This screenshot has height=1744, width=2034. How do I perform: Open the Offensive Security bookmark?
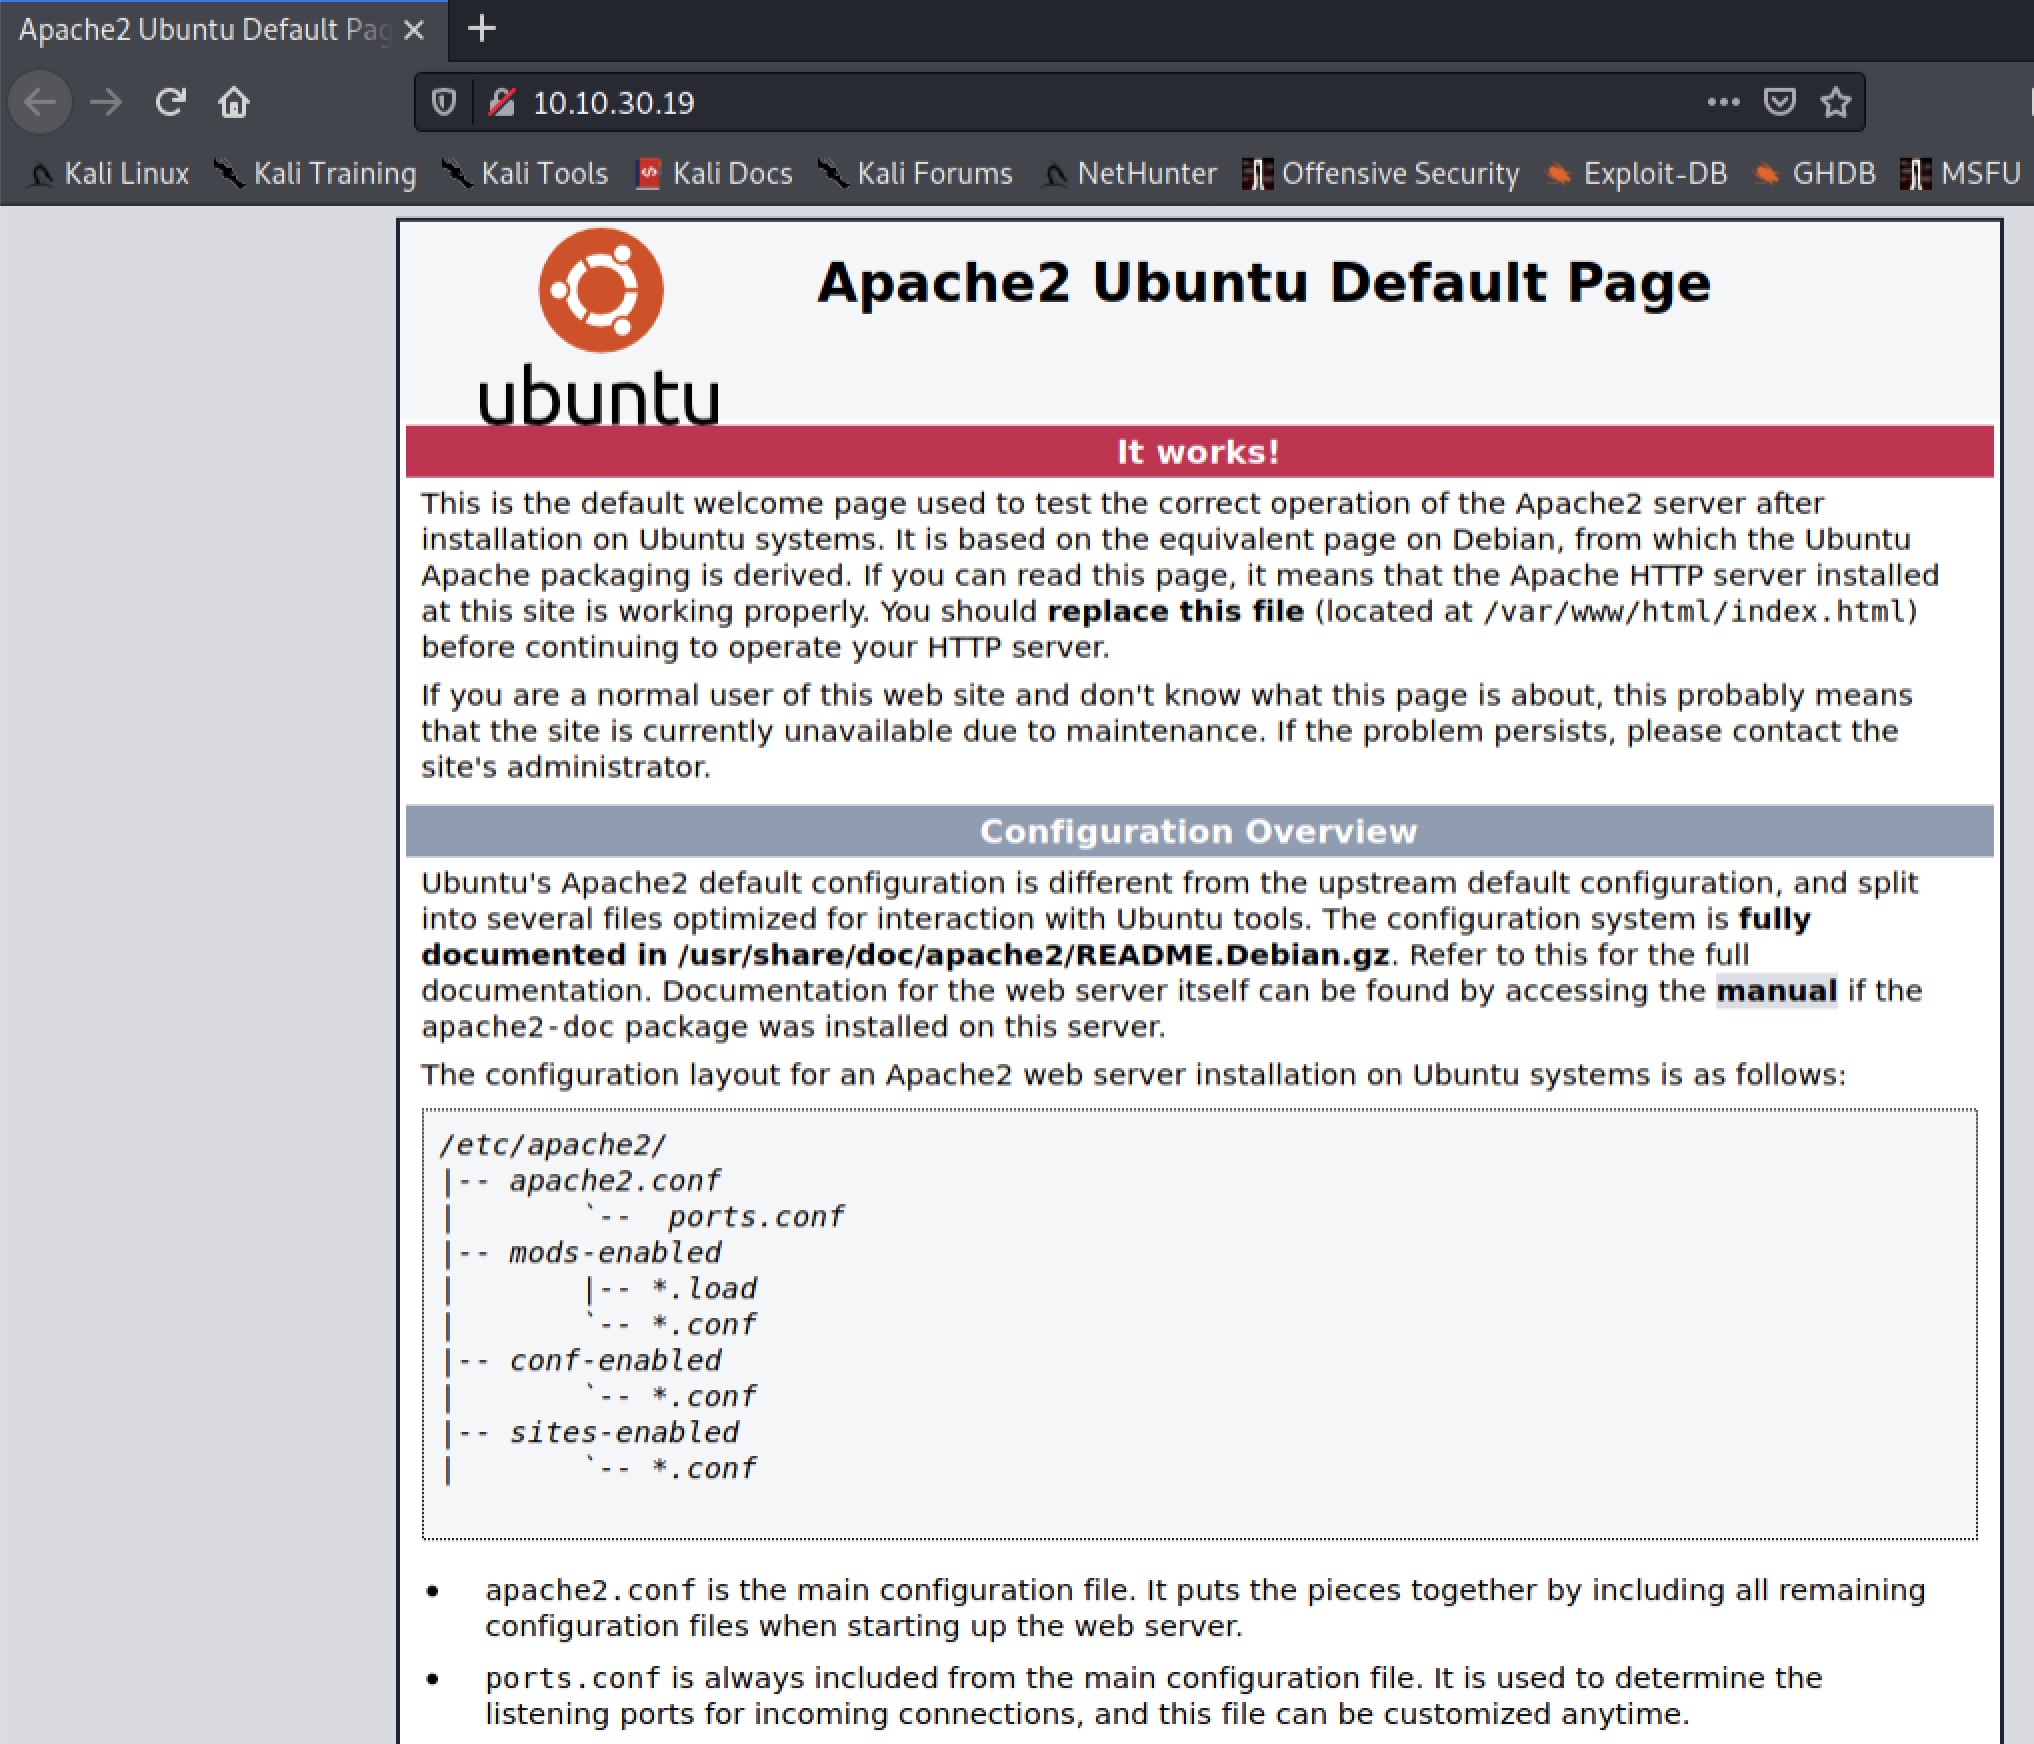click(x=1380, y=174)
